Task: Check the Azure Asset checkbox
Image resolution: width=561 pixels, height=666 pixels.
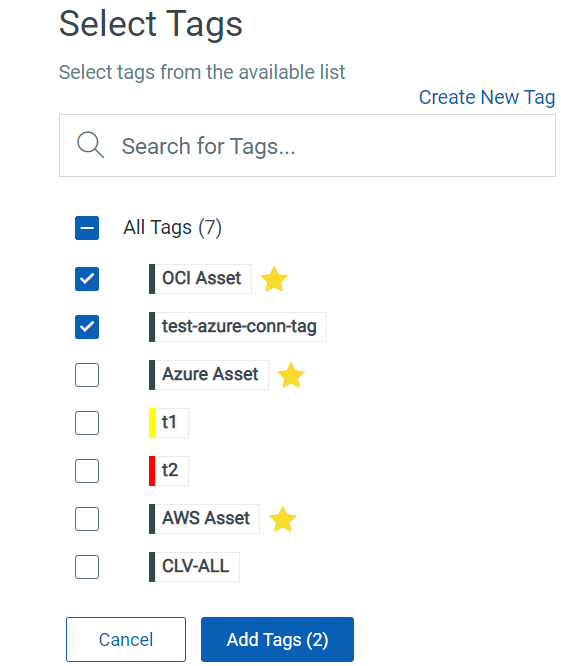Action: click(x=87, y=375)
